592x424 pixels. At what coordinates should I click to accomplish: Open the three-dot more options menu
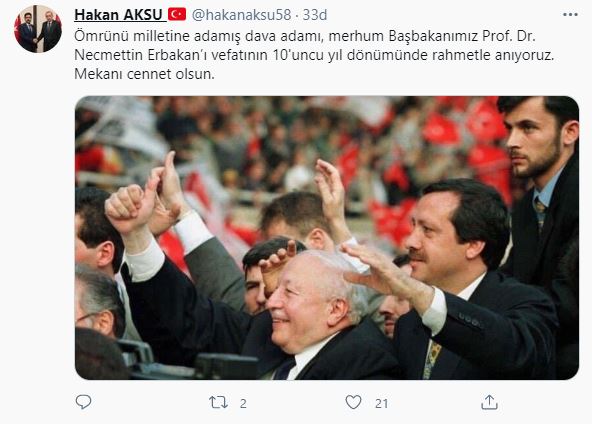coord(570,15)
